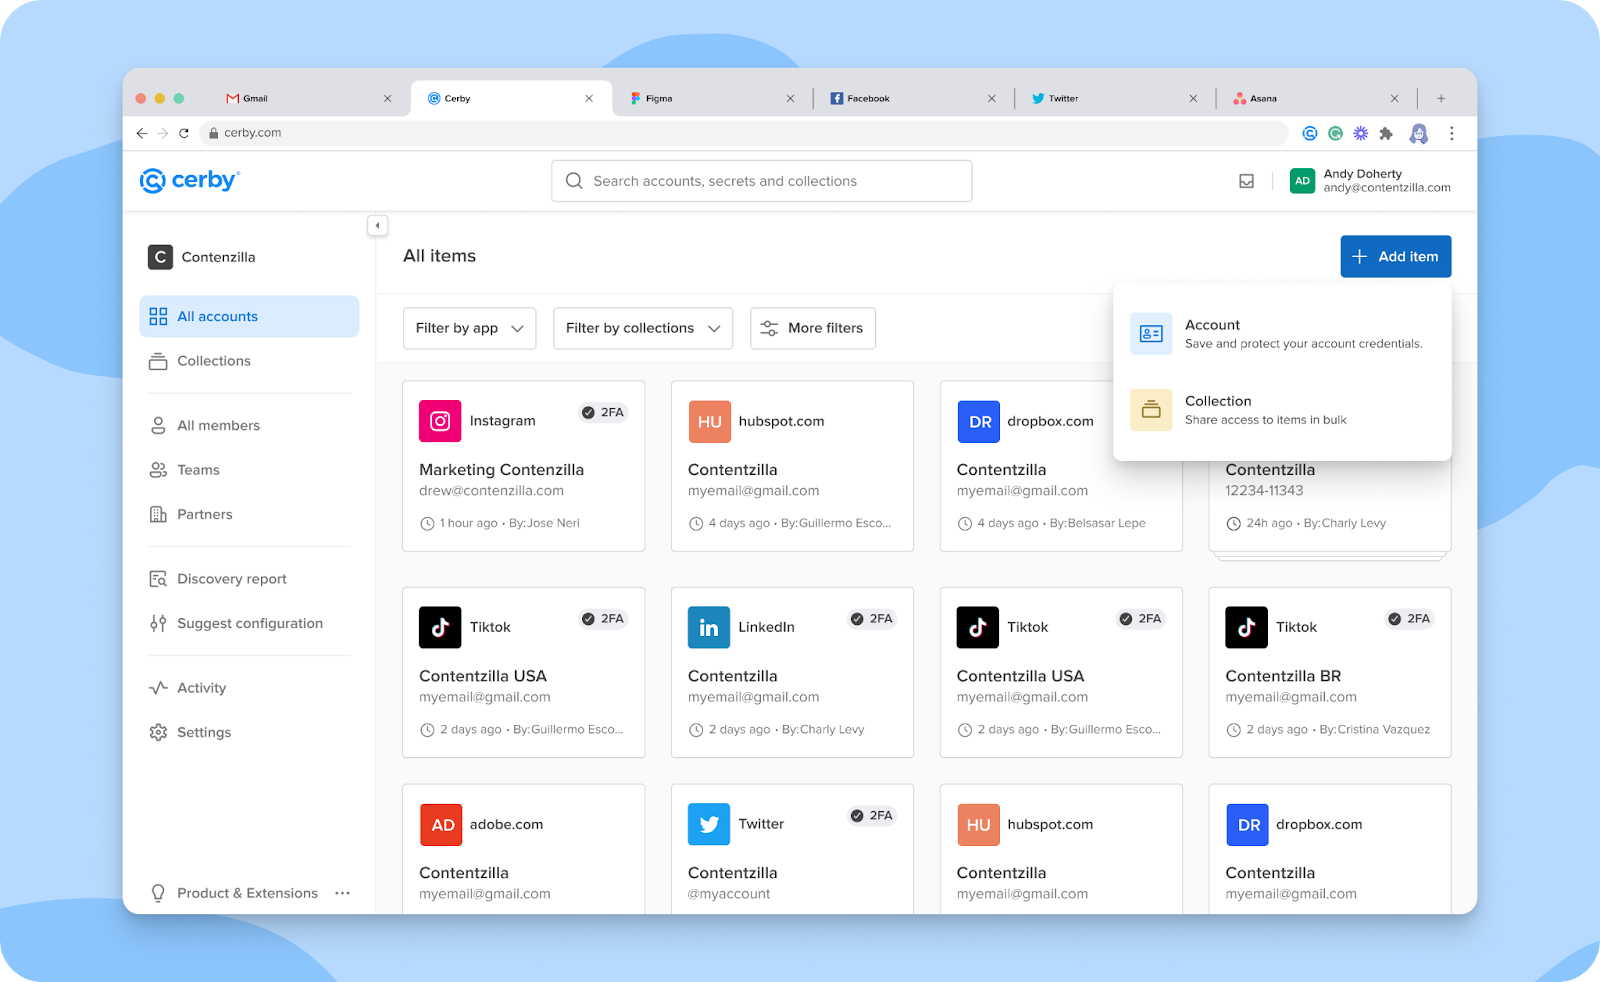Click Product & Extensions lightbulb item

pyautogui.click(x=234, y=893)
